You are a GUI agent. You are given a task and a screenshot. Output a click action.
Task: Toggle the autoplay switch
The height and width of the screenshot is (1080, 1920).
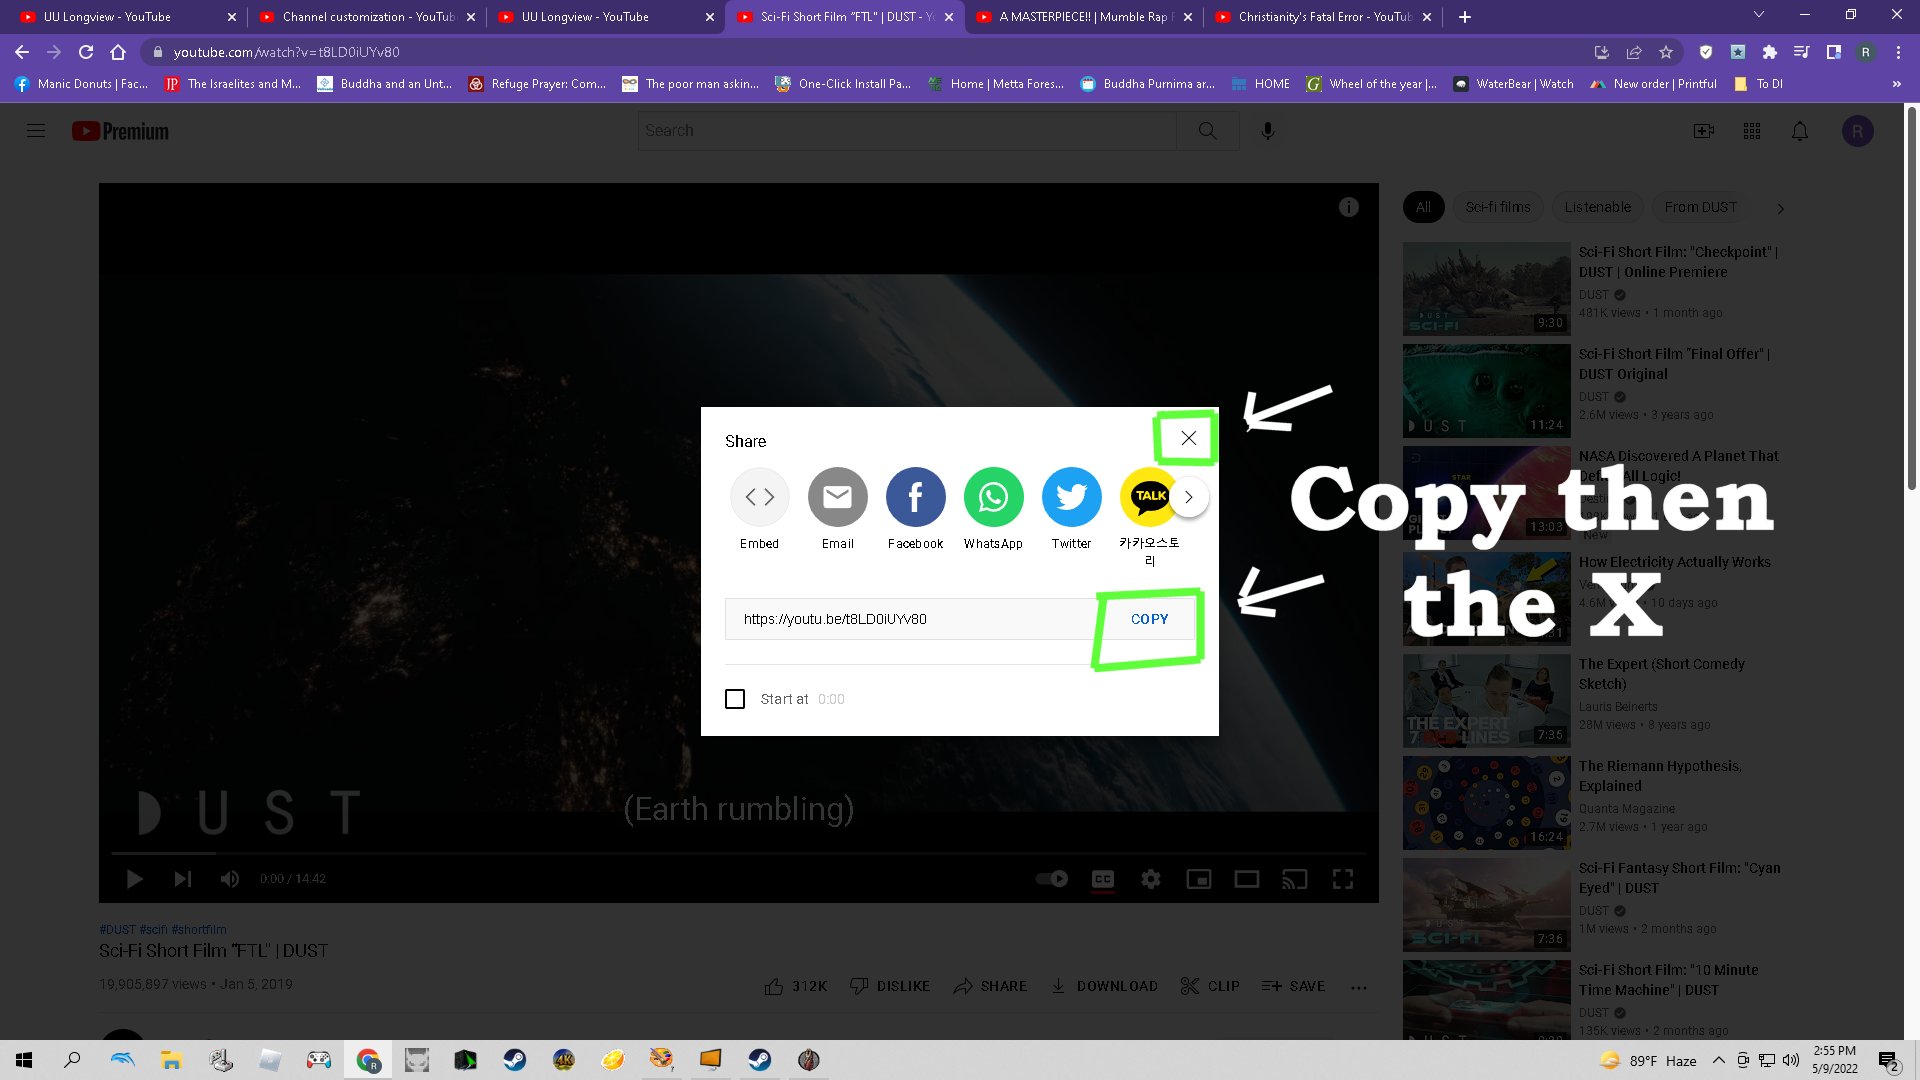point(1052,879)
